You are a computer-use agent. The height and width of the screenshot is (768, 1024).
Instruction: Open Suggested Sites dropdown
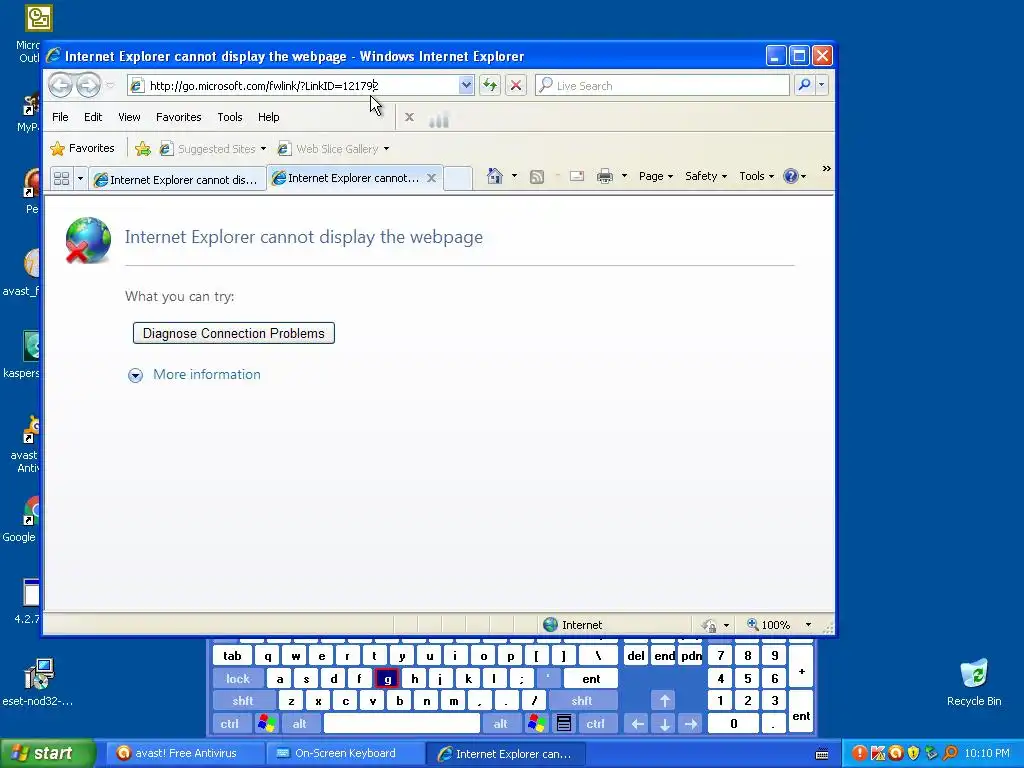[x=263, y=149]
